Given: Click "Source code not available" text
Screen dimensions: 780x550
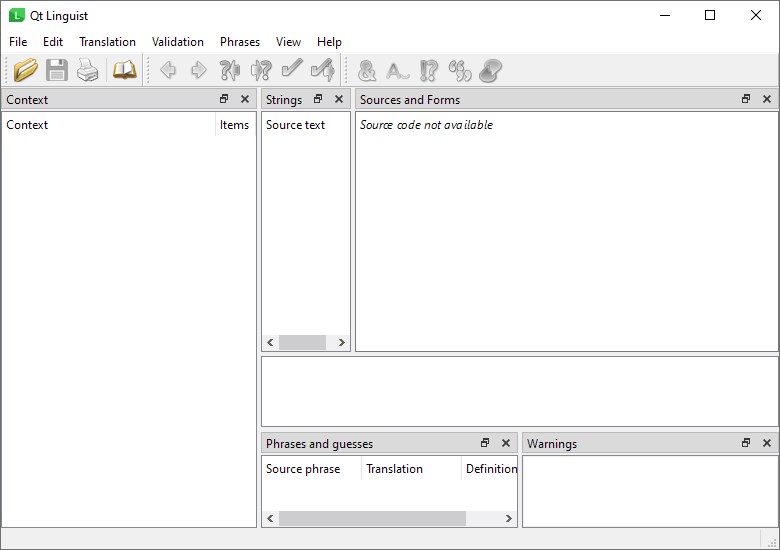Looking at the screenshot, I should click(x=426, y=125).
